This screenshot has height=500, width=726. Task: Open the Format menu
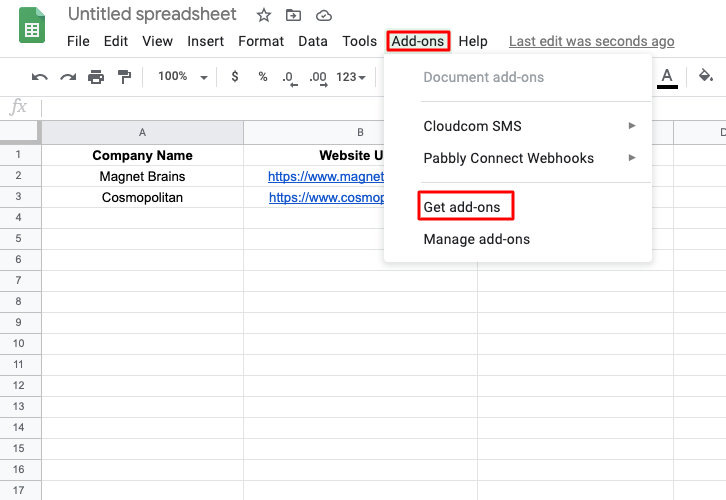[x=261, y=41]
